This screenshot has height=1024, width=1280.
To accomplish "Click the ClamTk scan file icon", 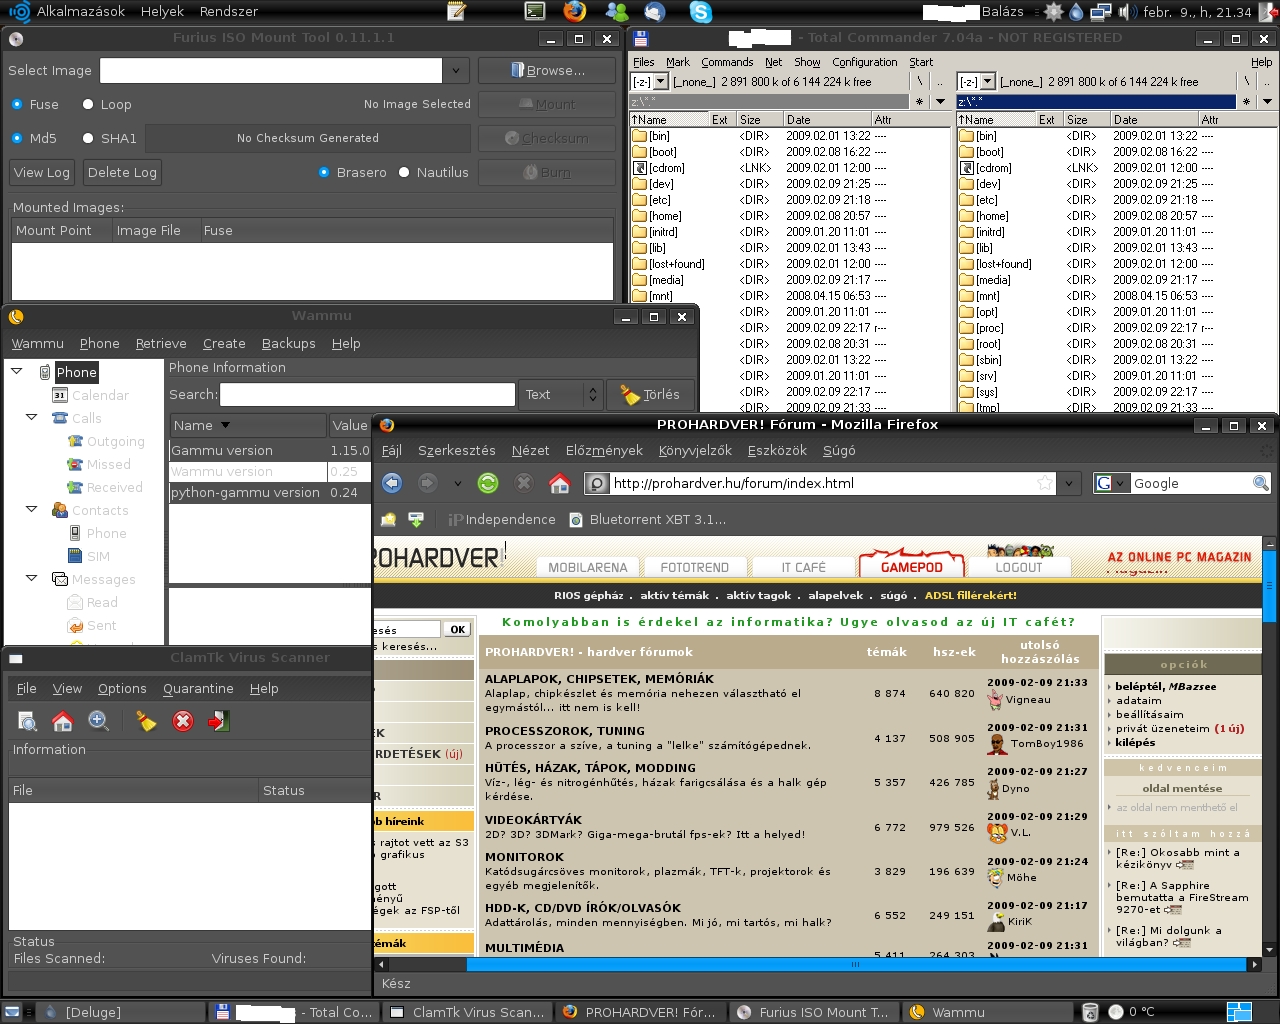I will click(28, 721).
